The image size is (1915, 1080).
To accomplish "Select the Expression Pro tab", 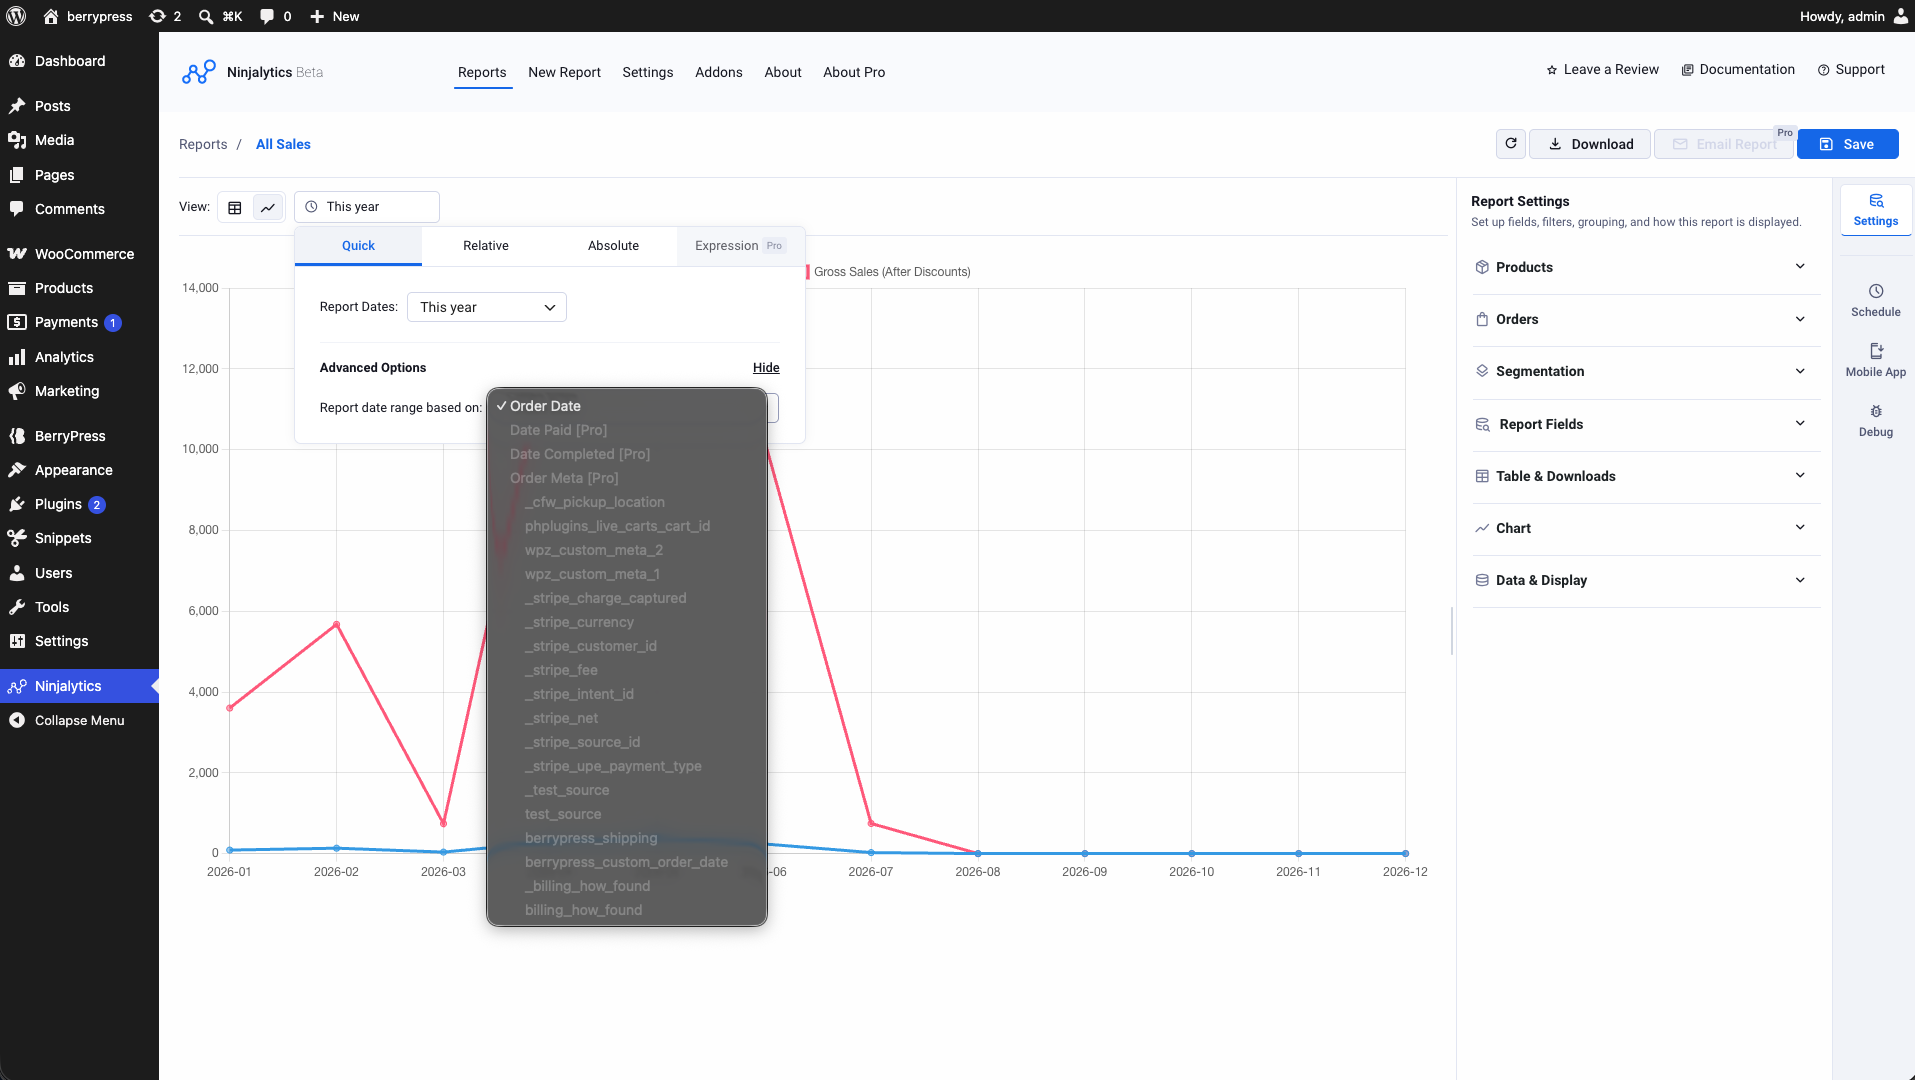I will (x=741, y=246).
